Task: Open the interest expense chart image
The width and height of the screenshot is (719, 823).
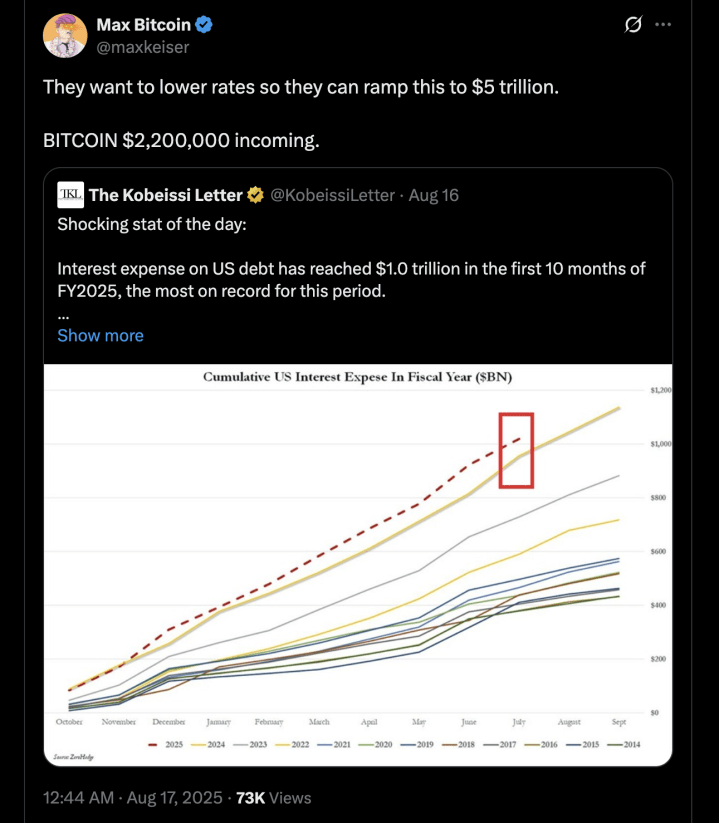Action: 358,565
